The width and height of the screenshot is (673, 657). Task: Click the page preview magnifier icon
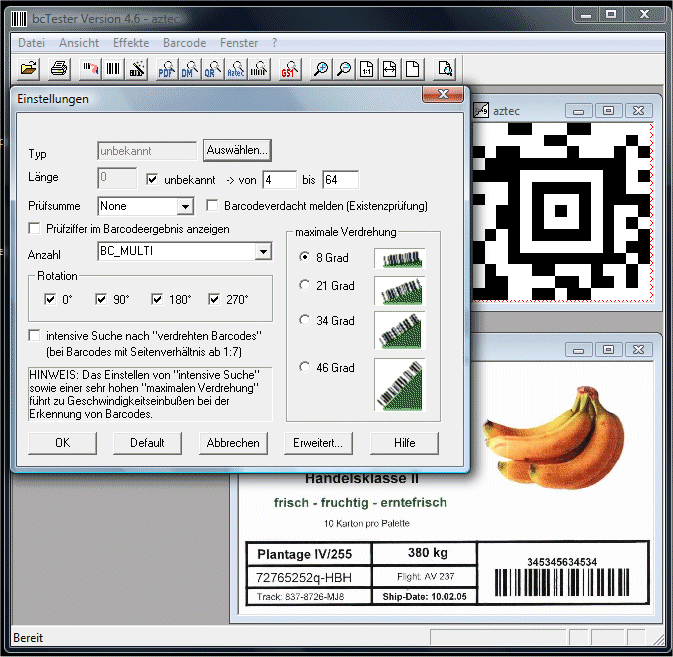coord(444,69)
